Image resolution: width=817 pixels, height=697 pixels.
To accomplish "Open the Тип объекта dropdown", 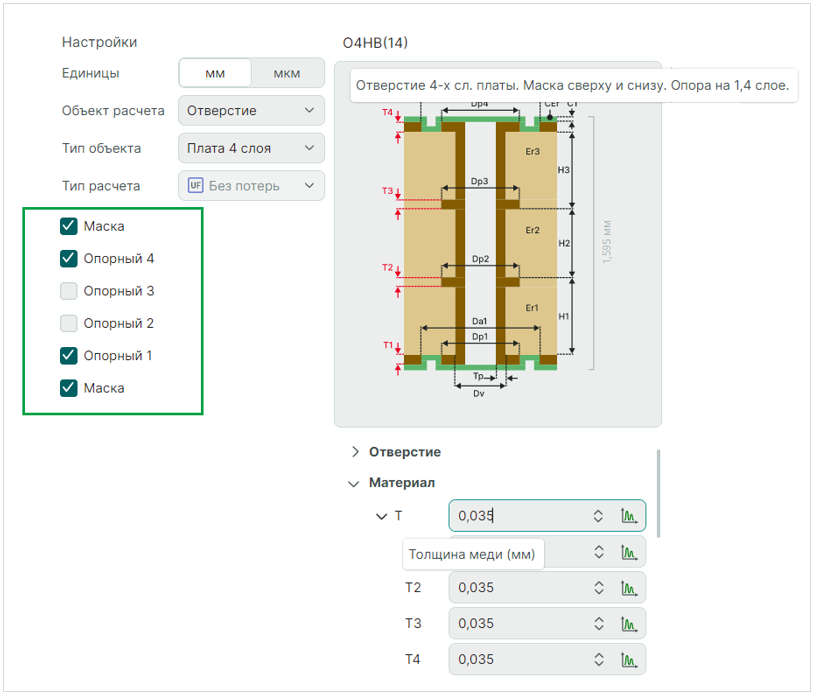I will (x=251, y=148).
